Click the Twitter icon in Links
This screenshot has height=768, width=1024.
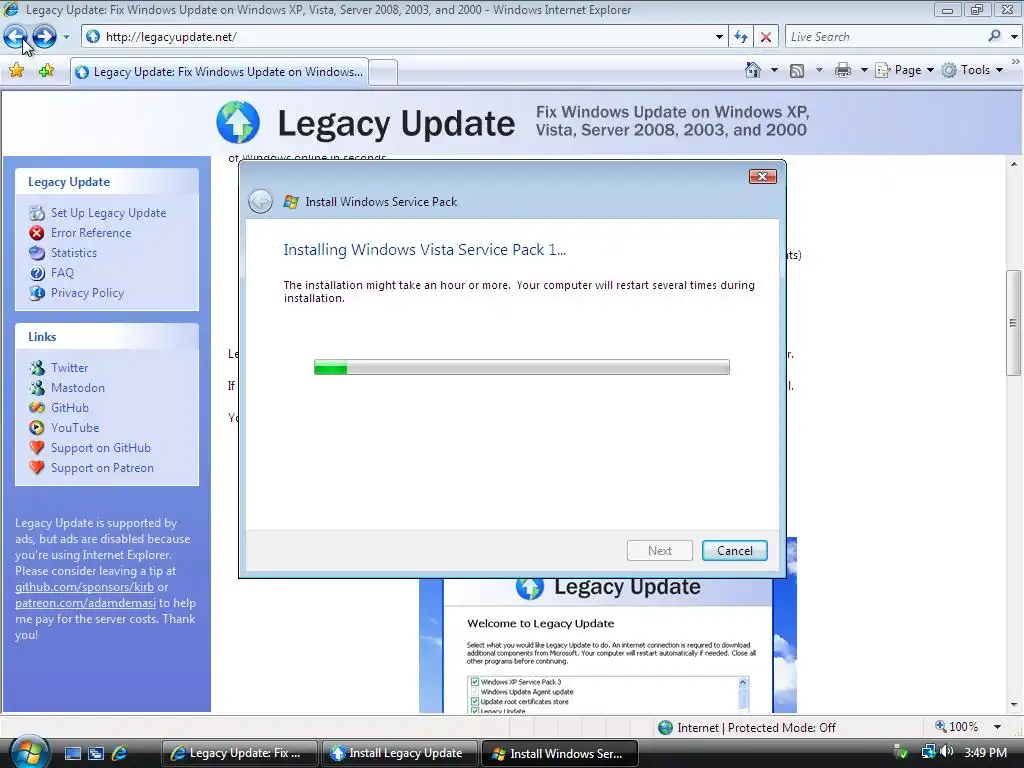pyautogui.click(x=37, y=368)
